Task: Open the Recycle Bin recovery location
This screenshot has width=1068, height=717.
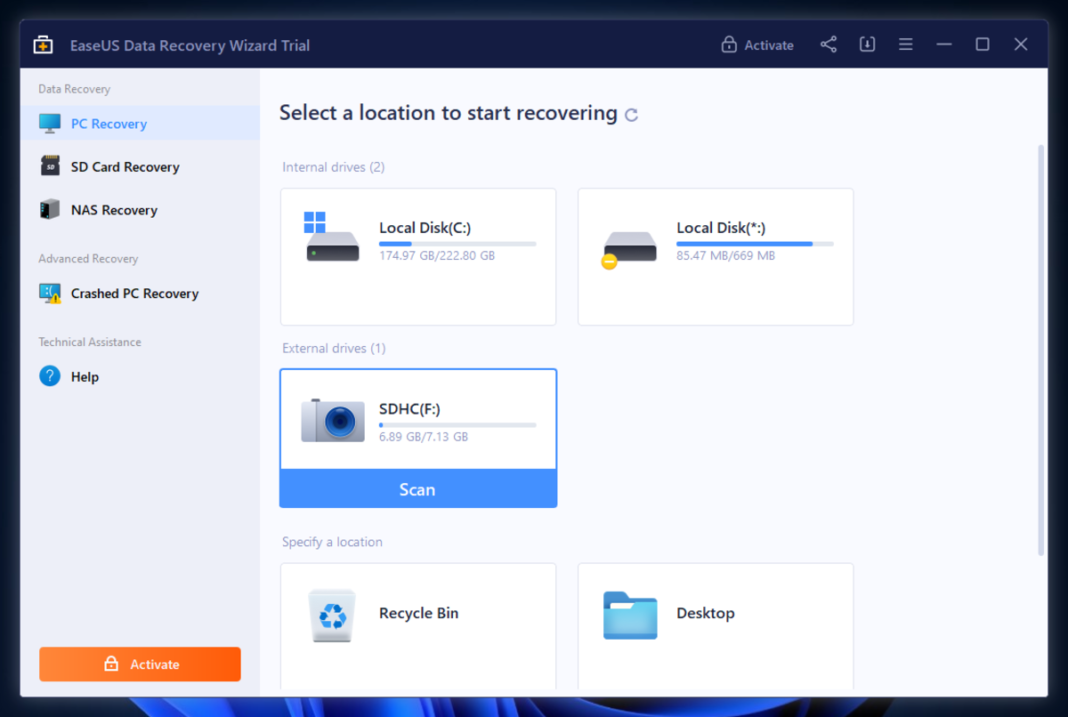Action: pos(417,613)
